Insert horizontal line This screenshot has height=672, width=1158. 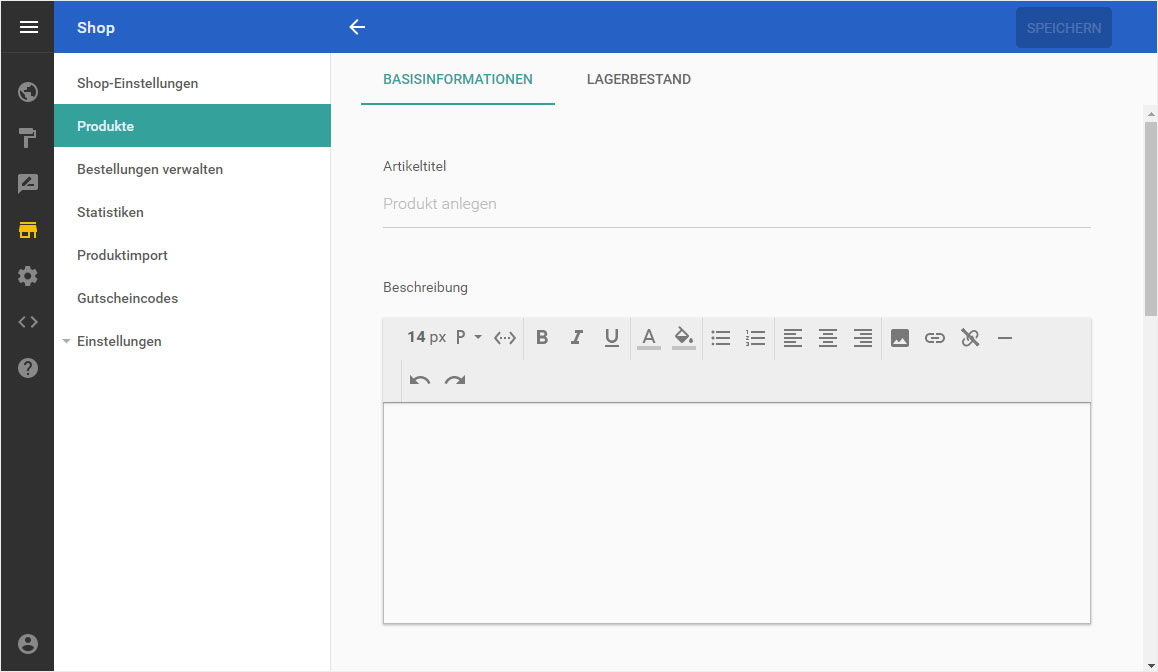click(1005, 338)
